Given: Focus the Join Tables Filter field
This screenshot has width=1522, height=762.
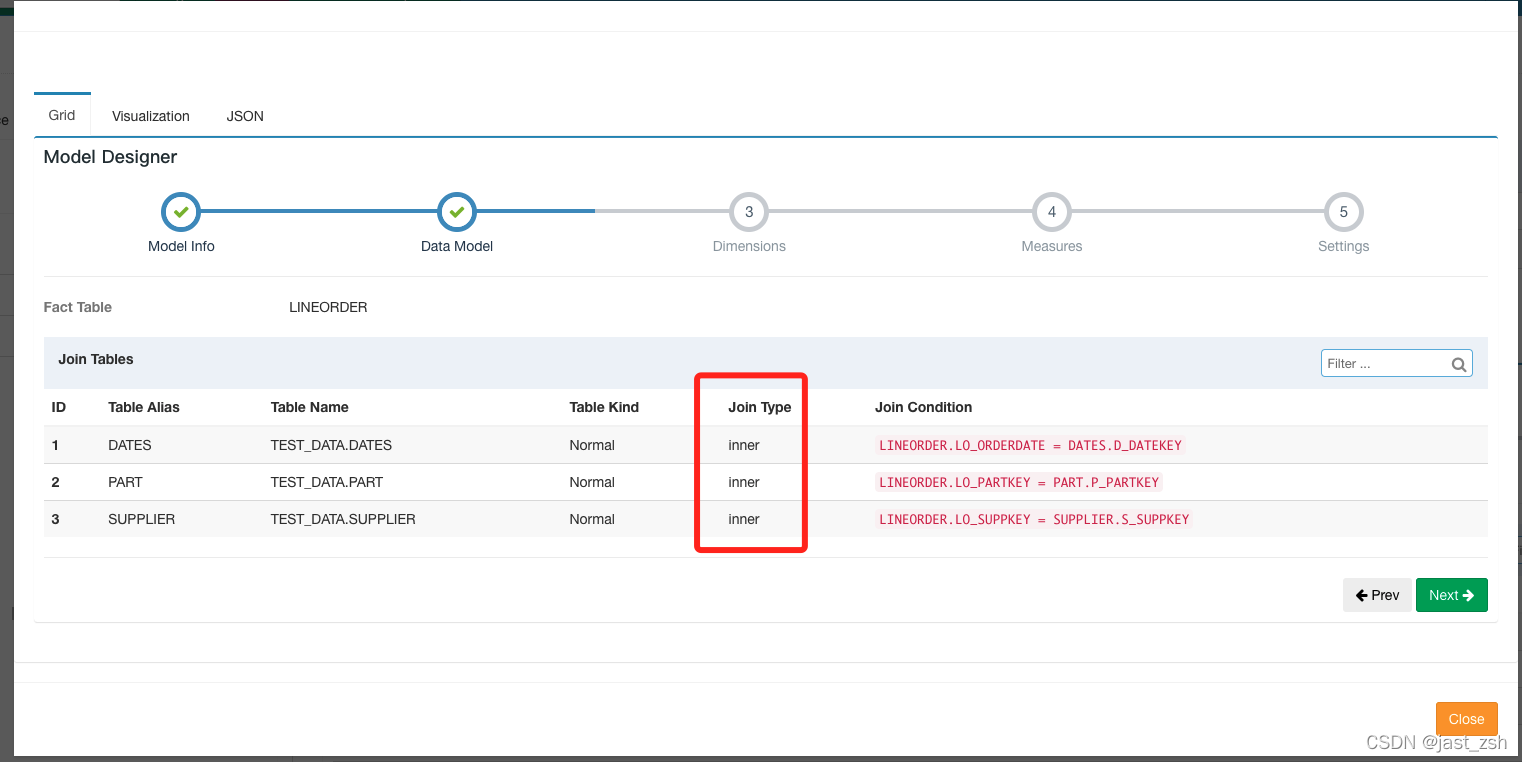Looking at the screenshot, I should click(1397, 363).
